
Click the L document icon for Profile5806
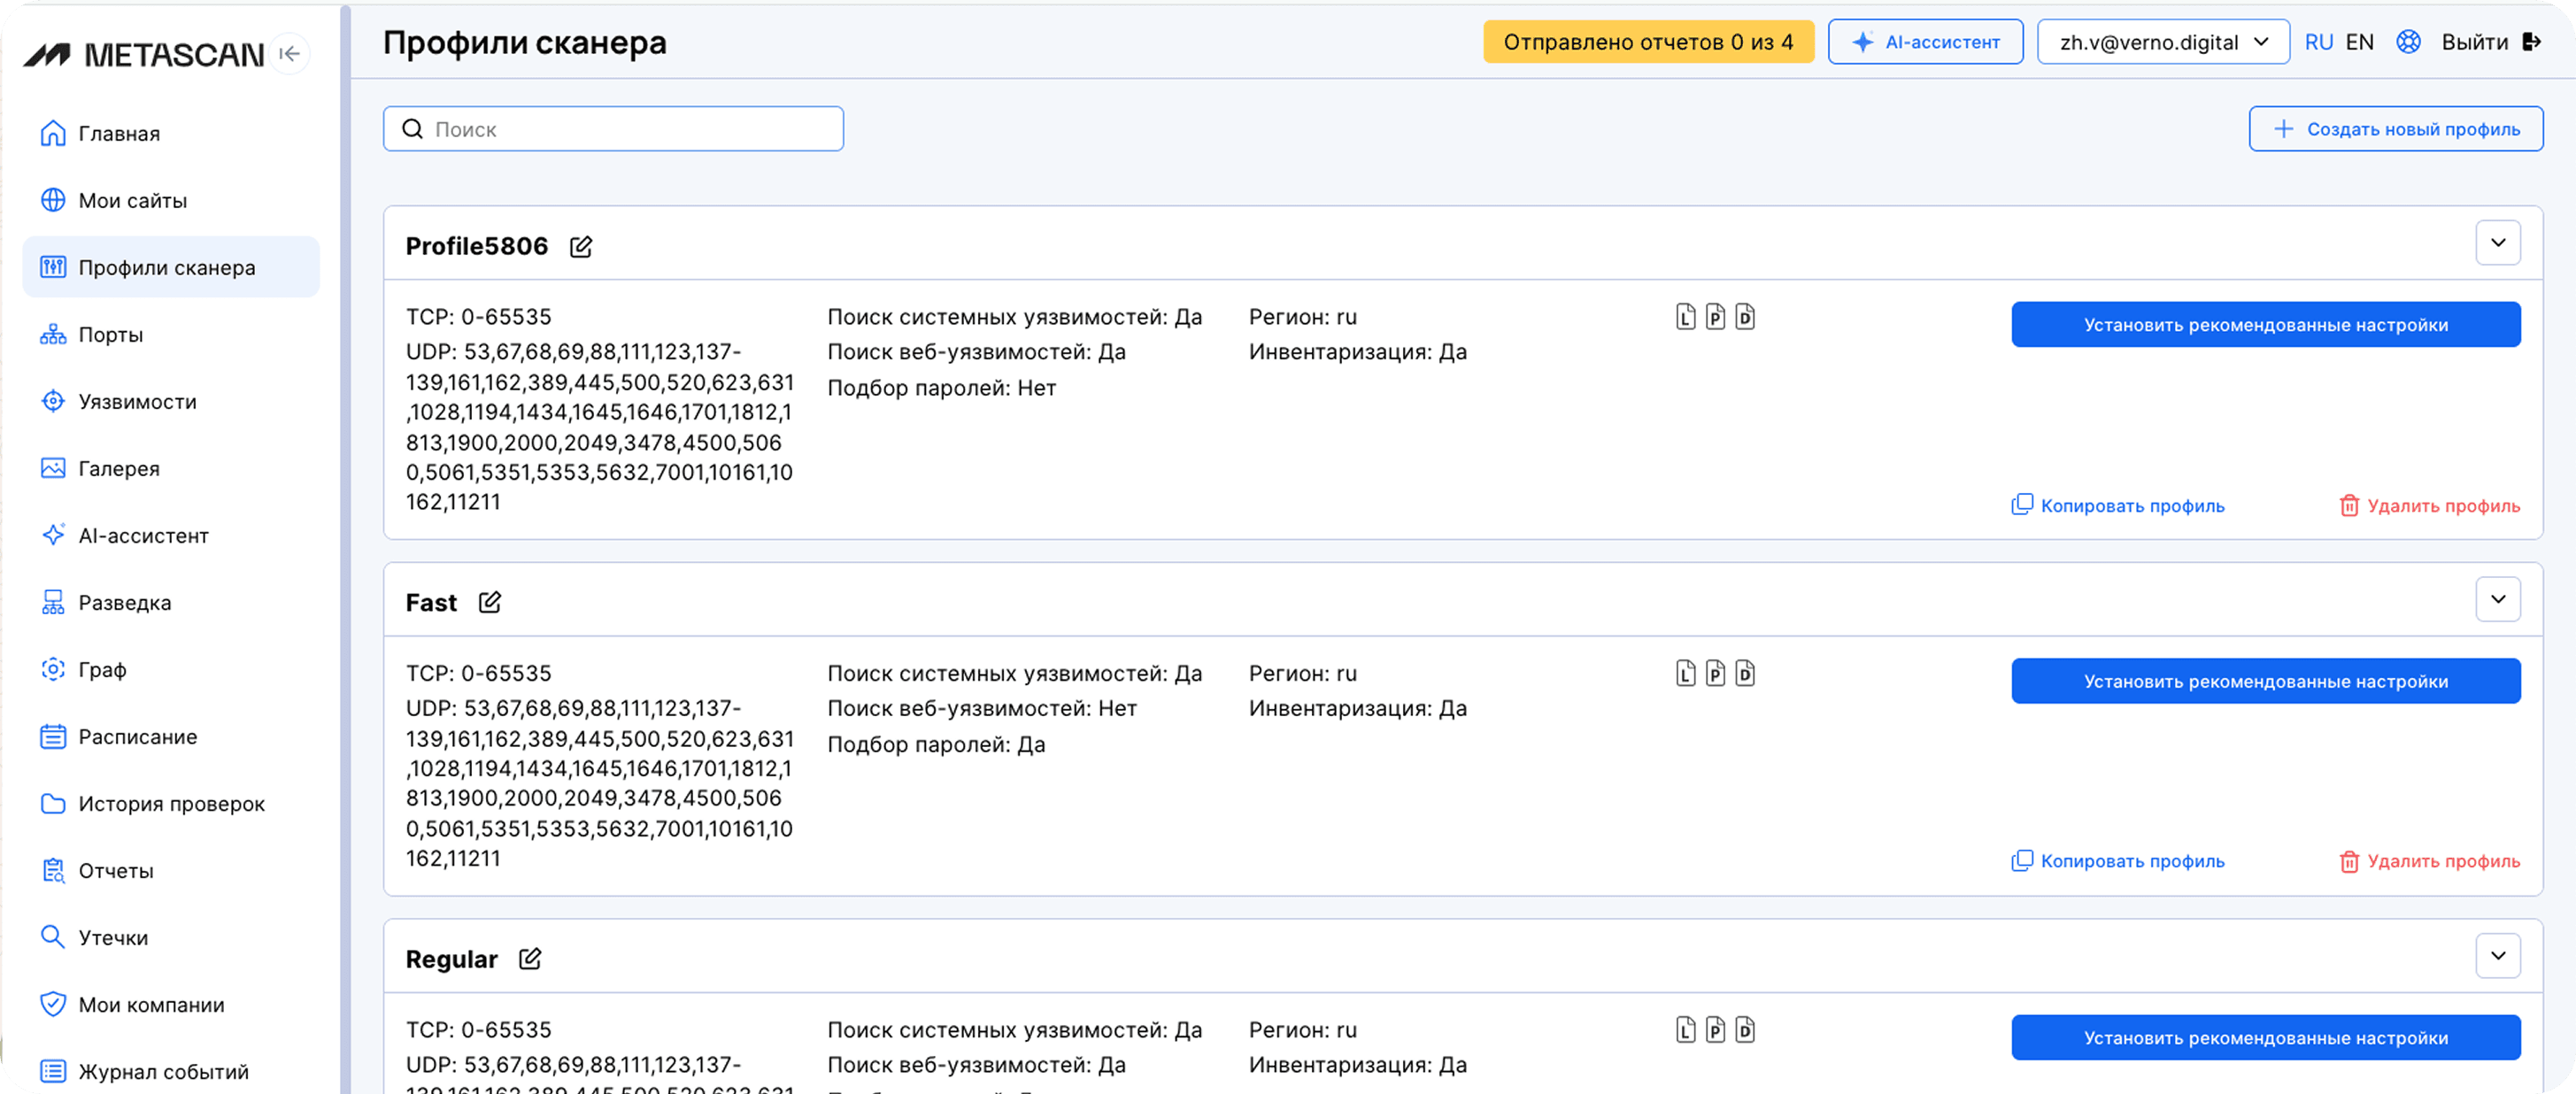[x=1686, y=317]
